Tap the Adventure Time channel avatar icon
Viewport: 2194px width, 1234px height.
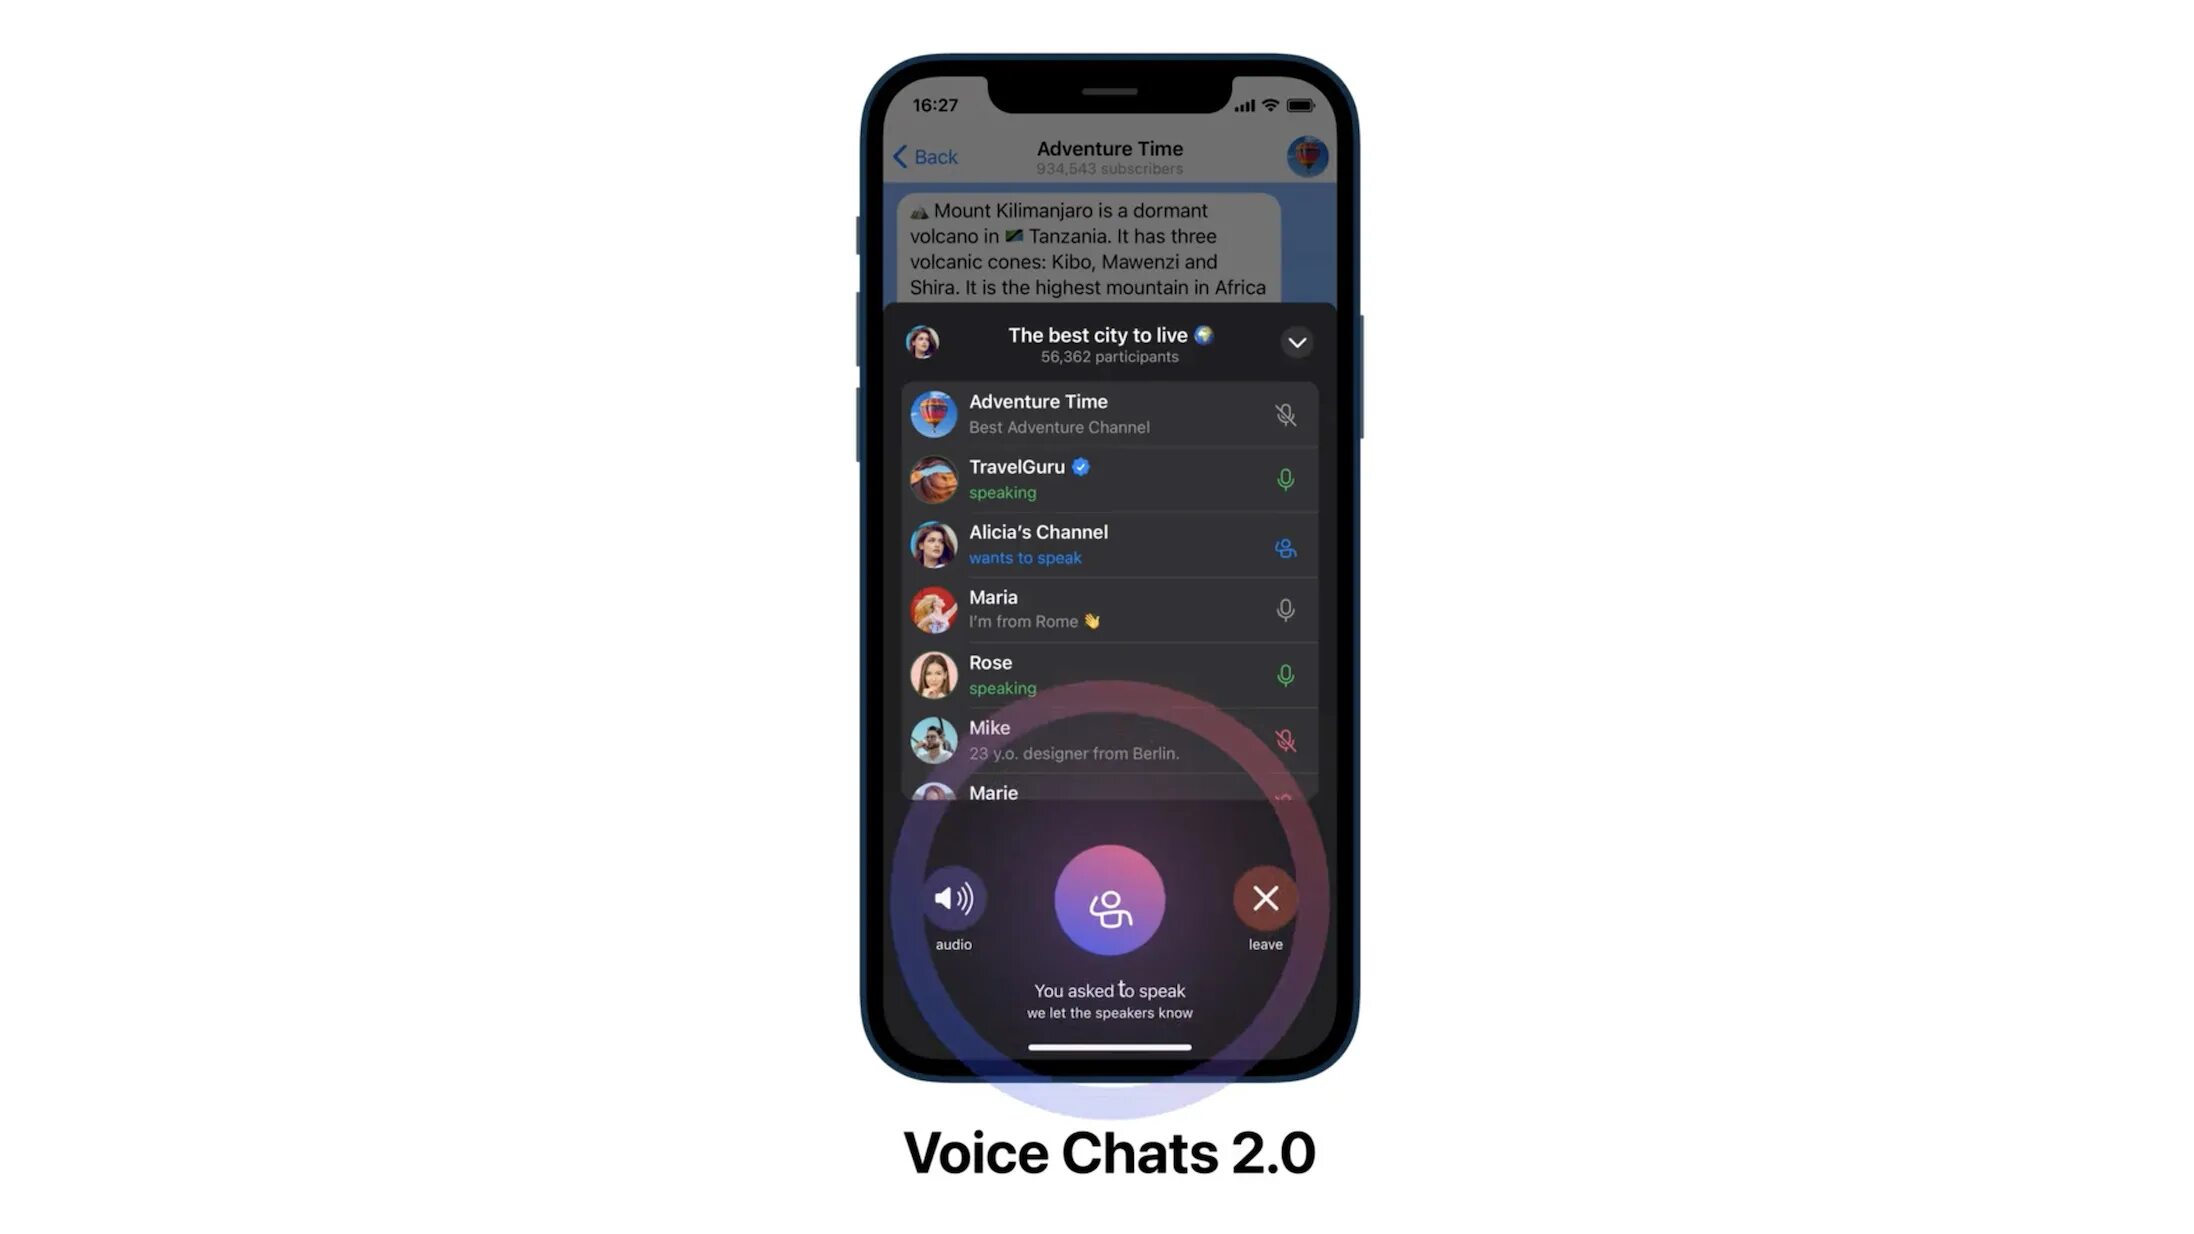(1305, 155)
